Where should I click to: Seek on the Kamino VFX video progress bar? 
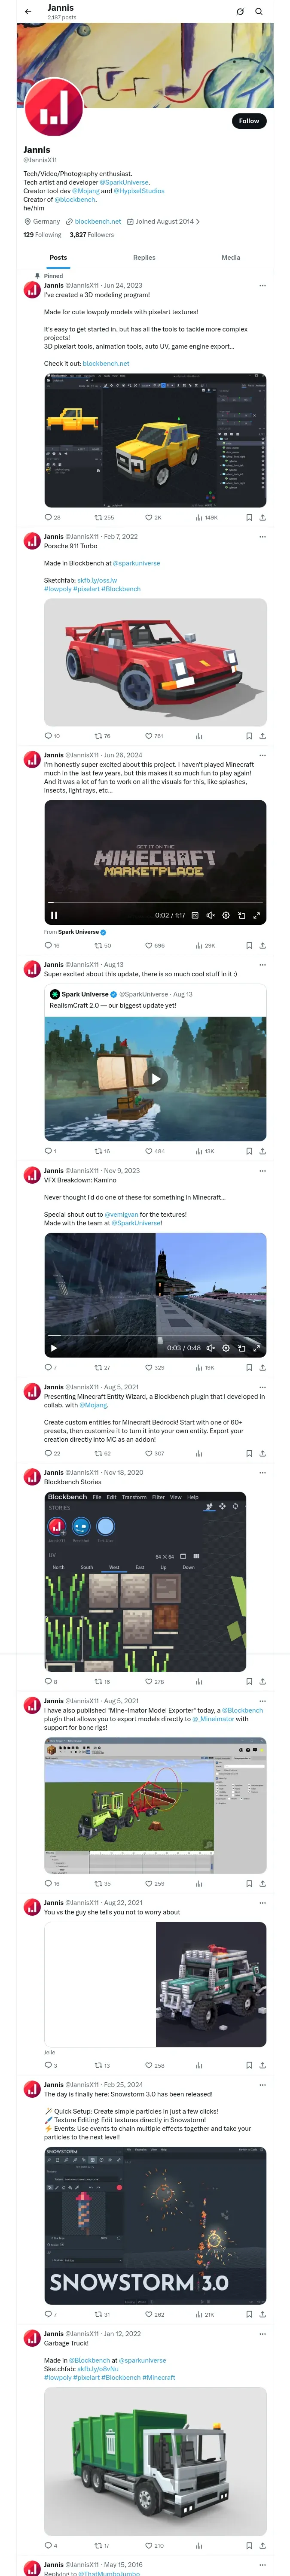(155, 1335)
